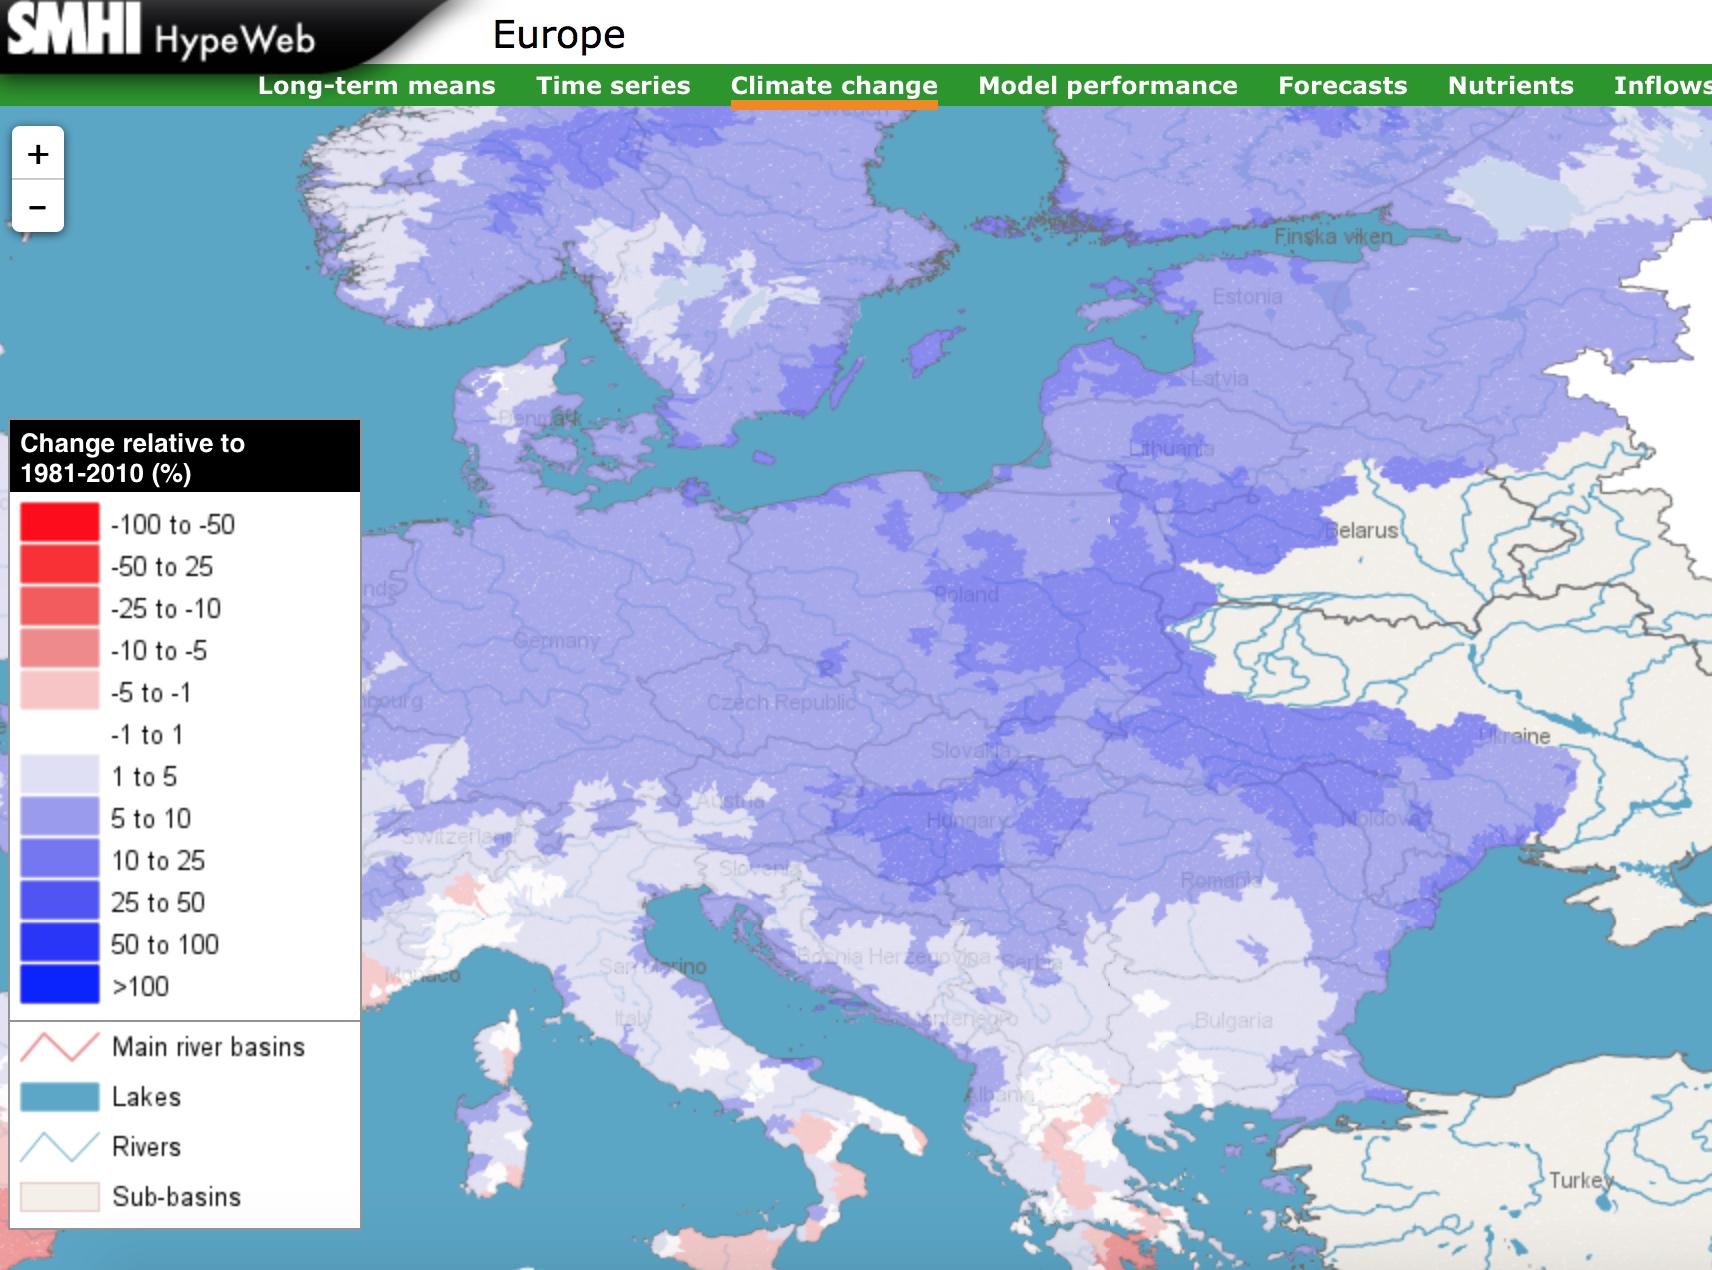Select the Climate change tab

click(834, 86)
